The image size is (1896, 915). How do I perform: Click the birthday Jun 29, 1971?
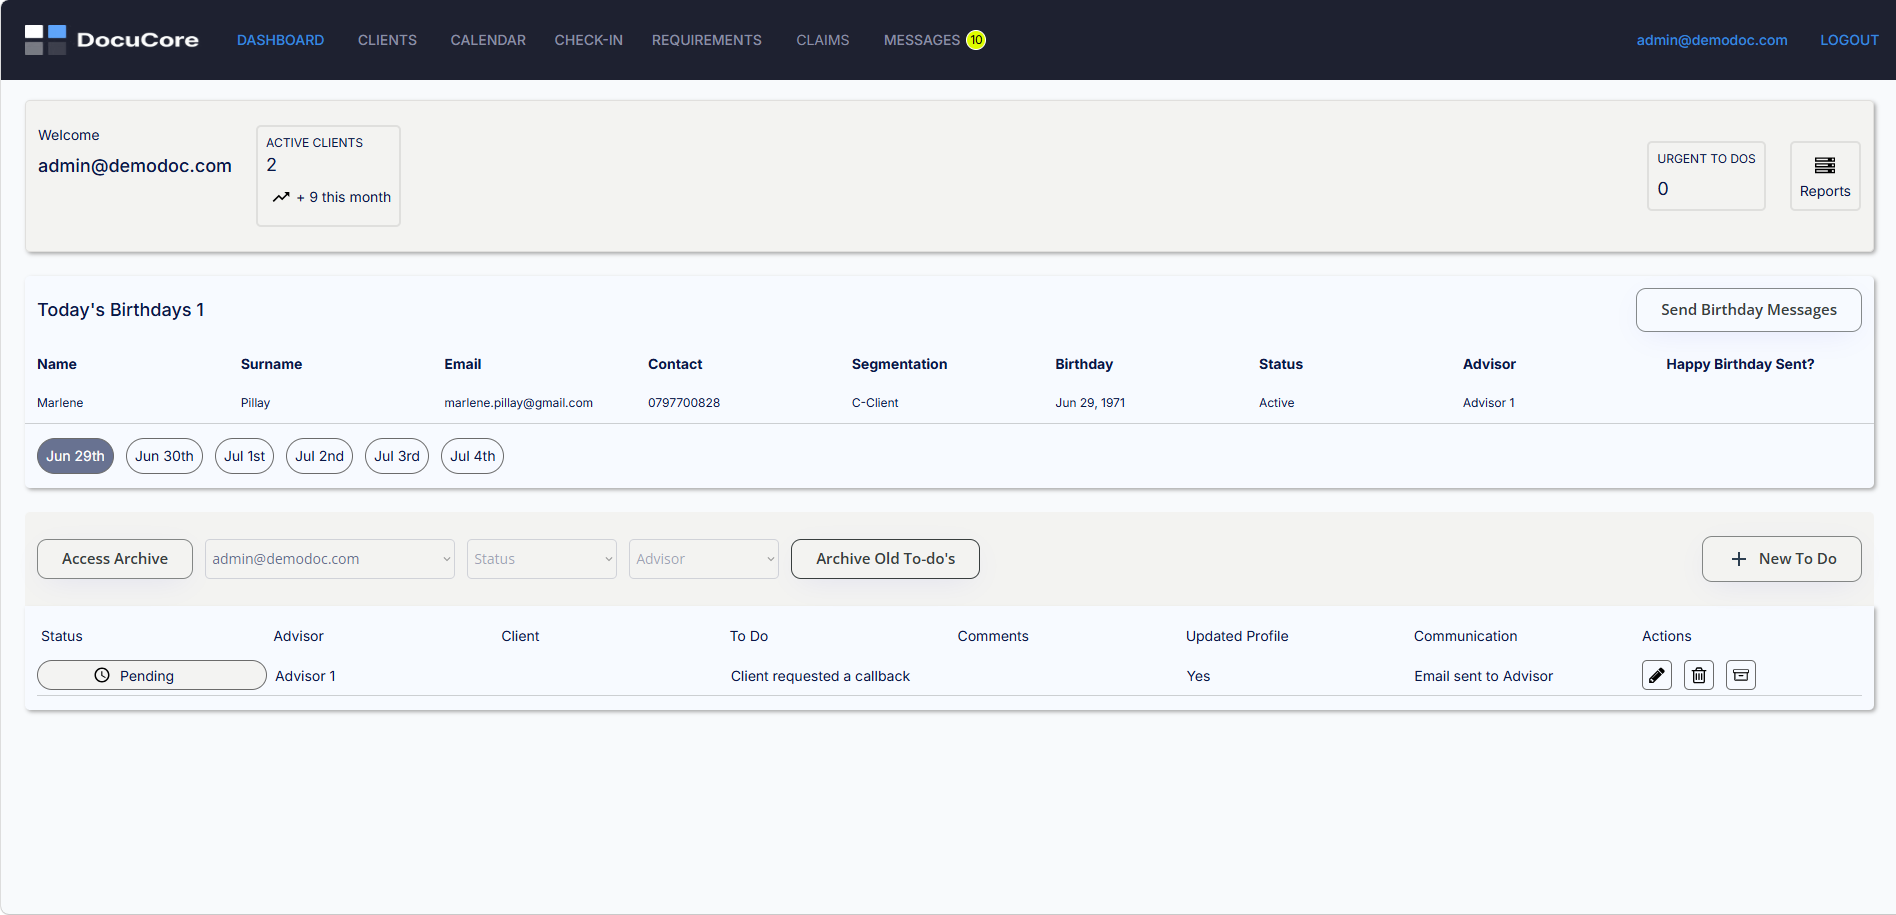pyautogui.click(x=1090, y=403)
